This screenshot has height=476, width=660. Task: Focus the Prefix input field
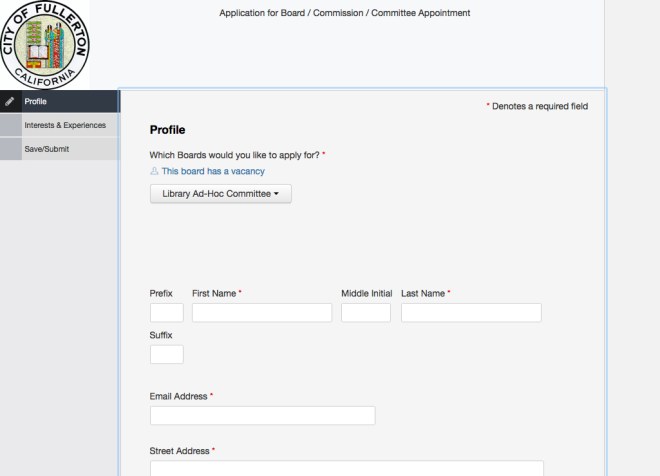(167, 313)
